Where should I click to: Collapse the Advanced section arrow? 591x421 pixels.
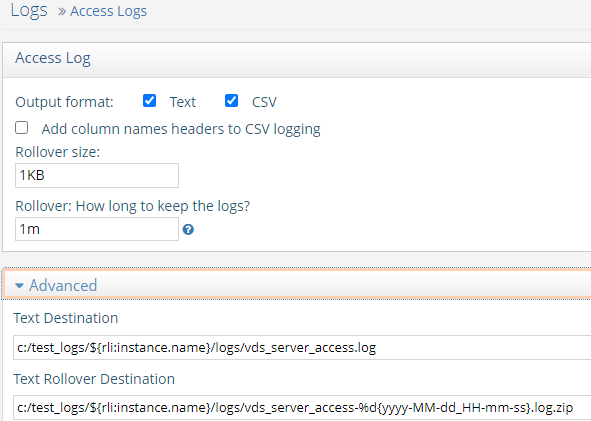pyautogui.click(x=19, y=286)
